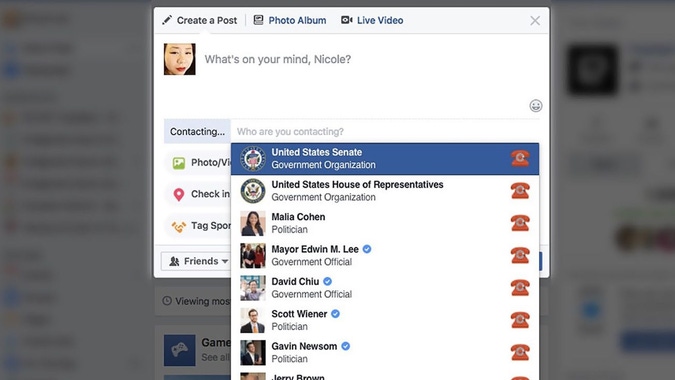Click the Contacting... label button
This screenshot has width=675, height=380.
pyautogui.click(x=197, y=131)
